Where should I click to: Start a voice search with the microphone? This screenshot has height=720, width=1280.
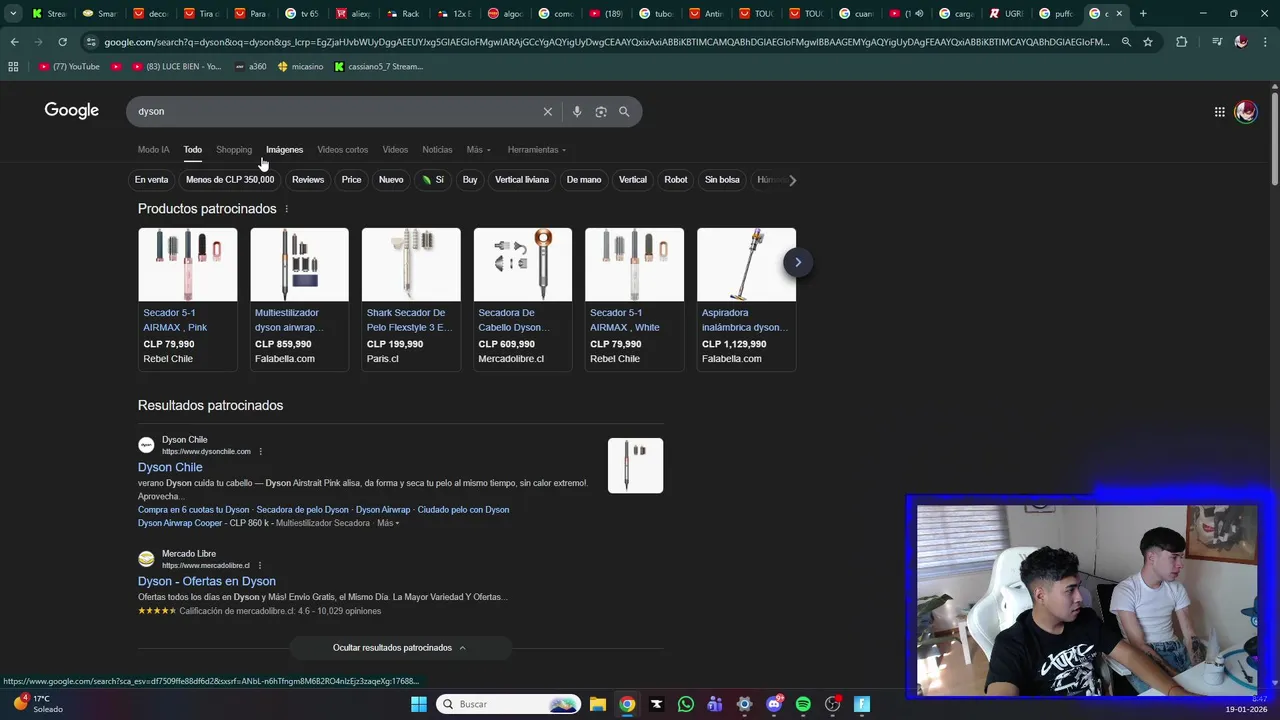point(577,111)
